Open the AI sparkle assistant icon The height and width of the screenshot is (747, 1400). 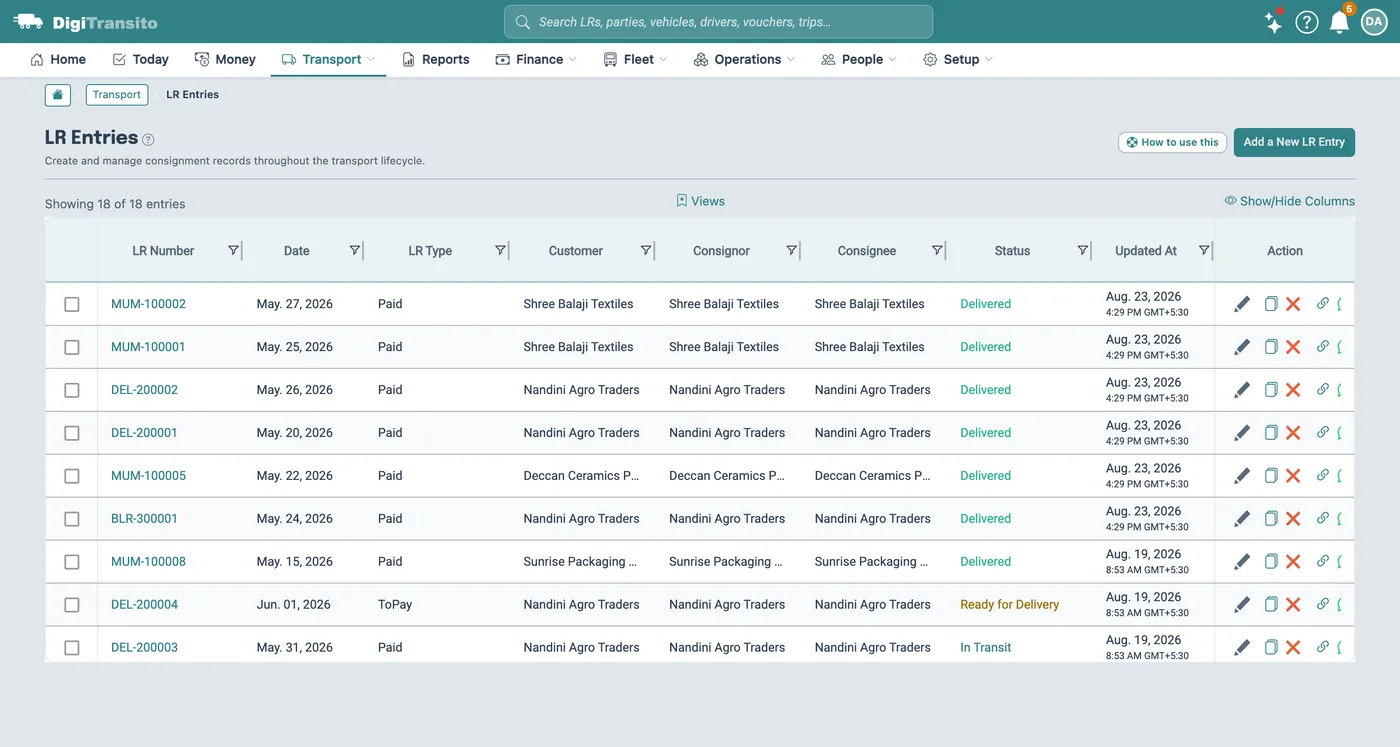pyautogui.click(x=1273, y=22)
